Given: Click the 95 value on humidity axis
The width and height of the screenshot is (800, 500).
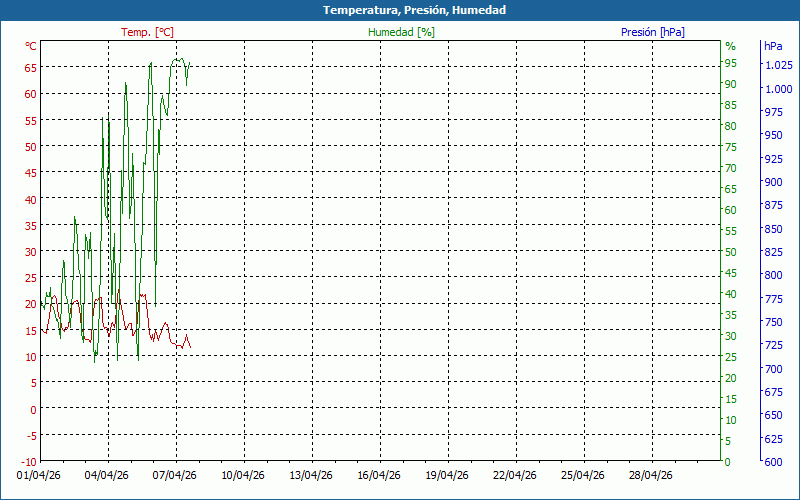Looking at the screenshot, I should click(x=730, y=63).
